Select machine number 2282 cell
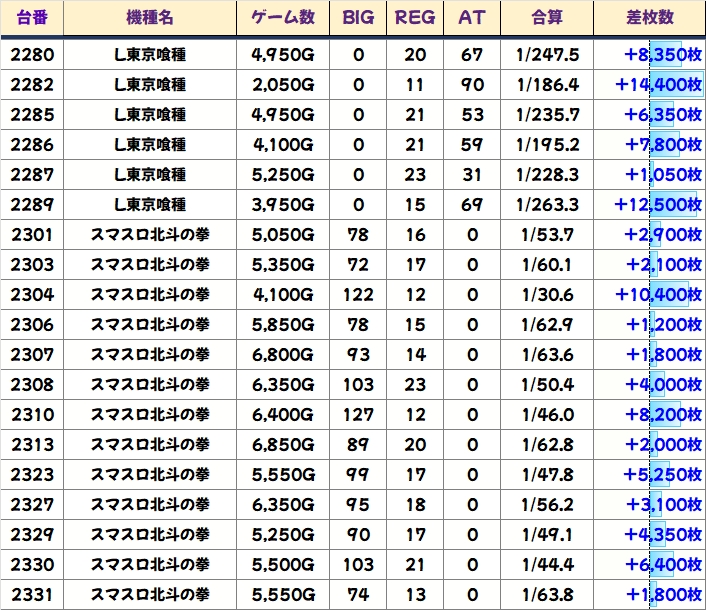Image resolution: width=706 pixels, height=610 pixels. pyautogui.click(x=32, y=85)
